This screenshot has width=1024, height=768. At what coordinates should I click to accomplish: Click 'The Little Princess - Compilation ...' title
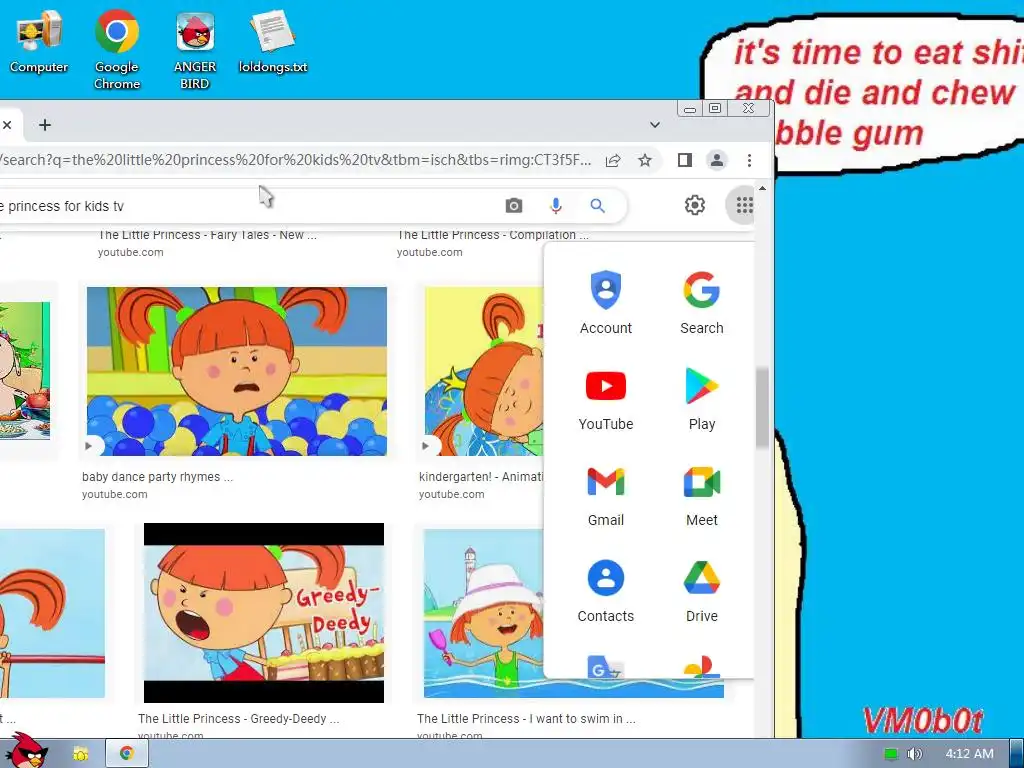coord(493,235)
